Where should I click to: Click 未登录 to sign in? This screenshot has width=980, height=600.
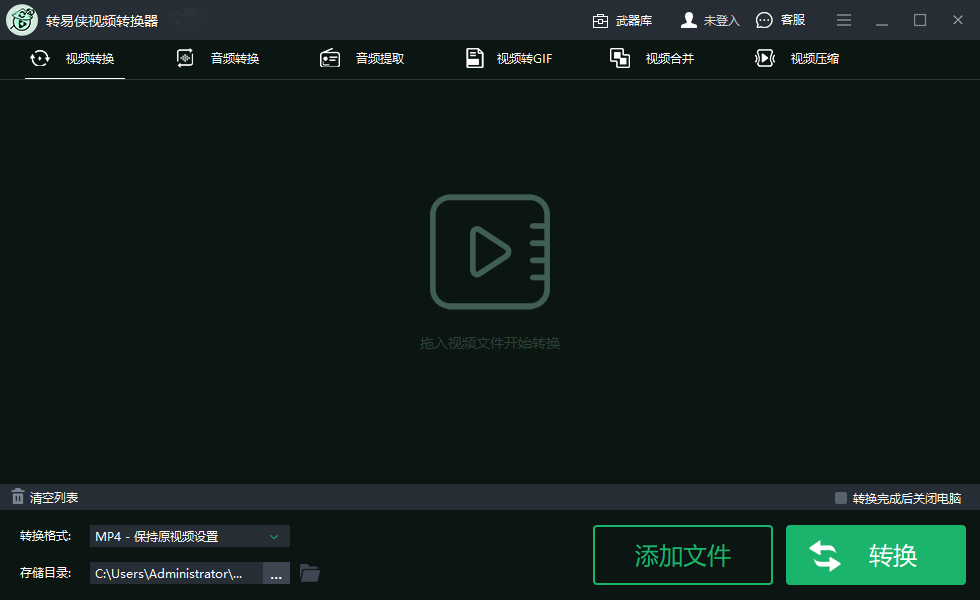[710, 19]
